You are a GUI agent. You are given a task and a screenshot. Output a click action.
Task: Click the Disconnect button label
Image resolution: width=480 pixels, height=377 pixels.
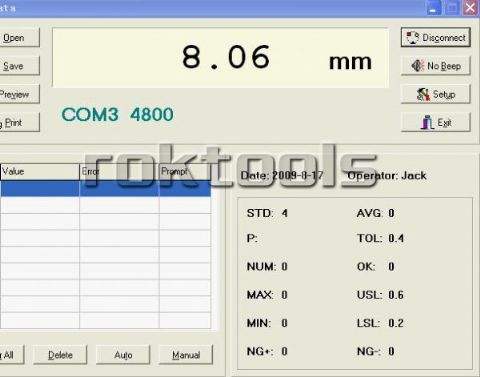point(444,38)
